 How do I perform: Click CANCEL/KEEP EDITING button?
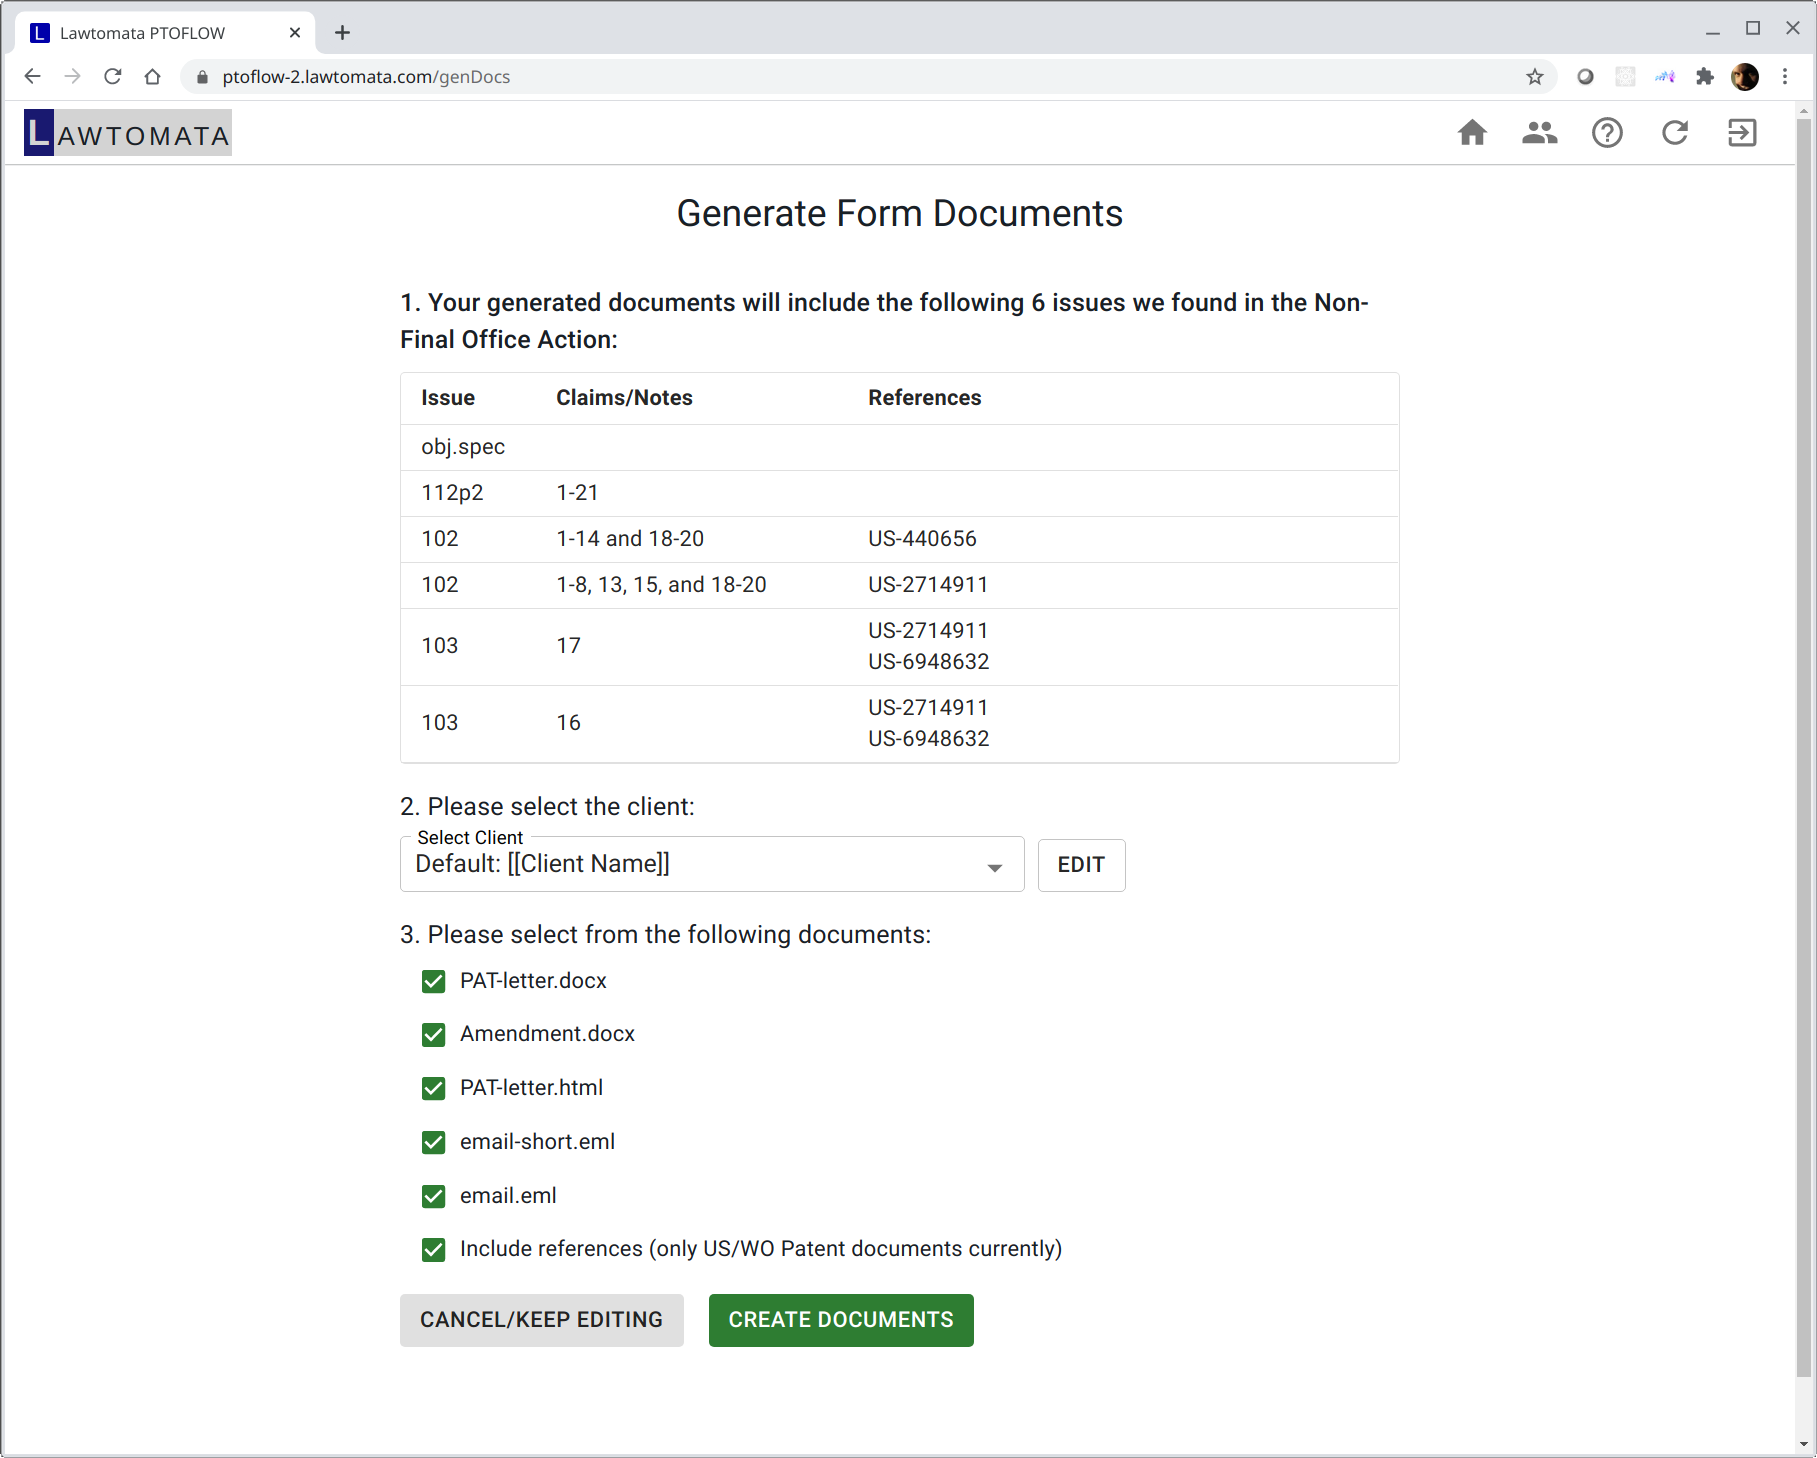(541, 1320)
